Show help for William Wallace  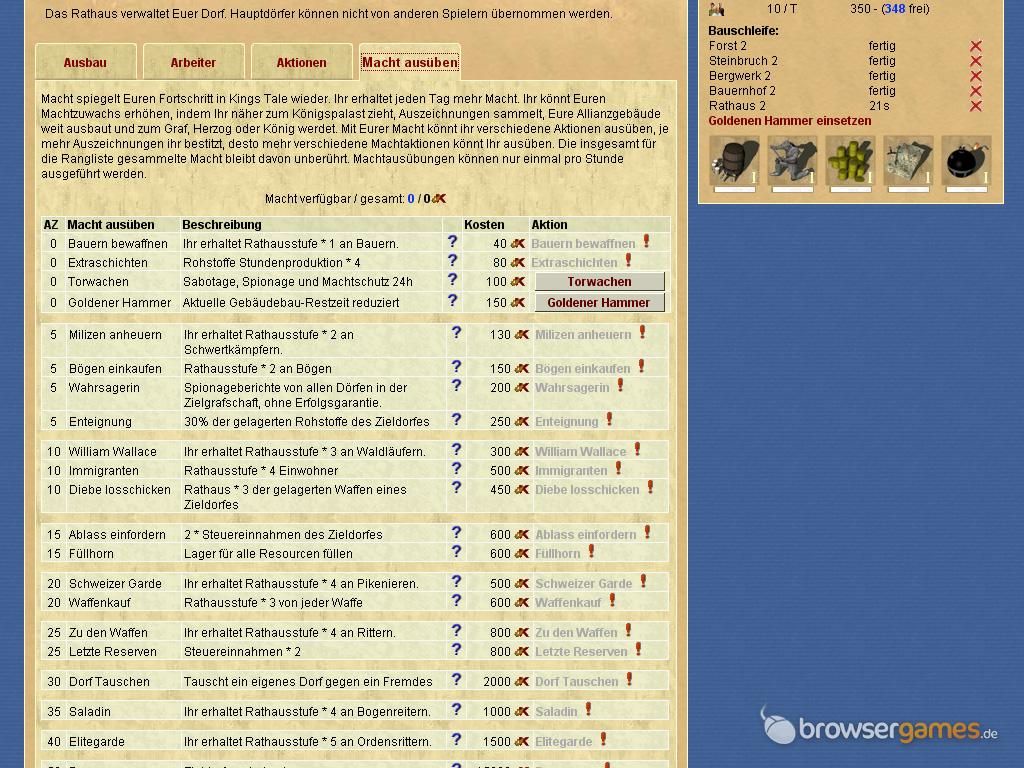click(x=456, y=449)
